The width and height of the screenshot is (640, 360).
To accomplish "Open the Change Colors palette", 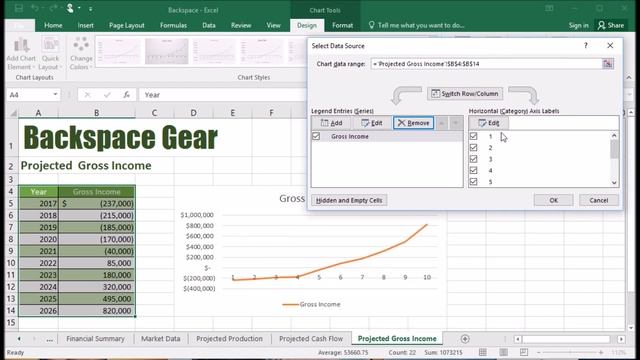I will (x=81, y=54).
